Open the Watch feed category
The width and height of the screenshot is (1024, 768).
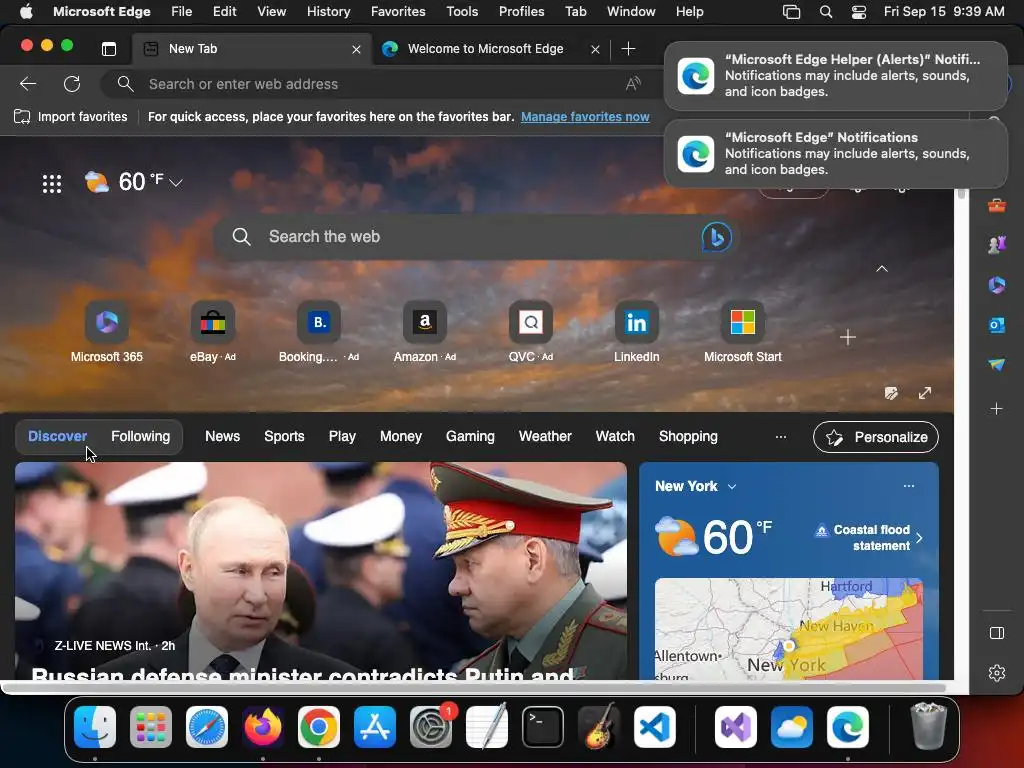(615, 436)
